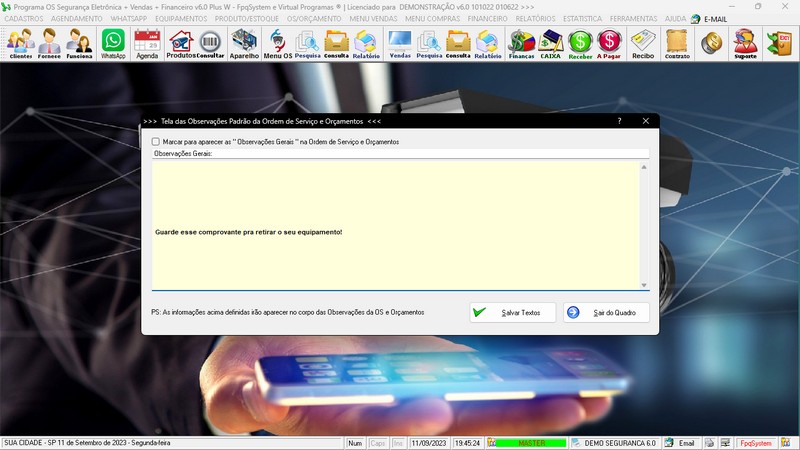
Task: Click the 19:45:24 clock in status bar
Action: tap(467, 443)
